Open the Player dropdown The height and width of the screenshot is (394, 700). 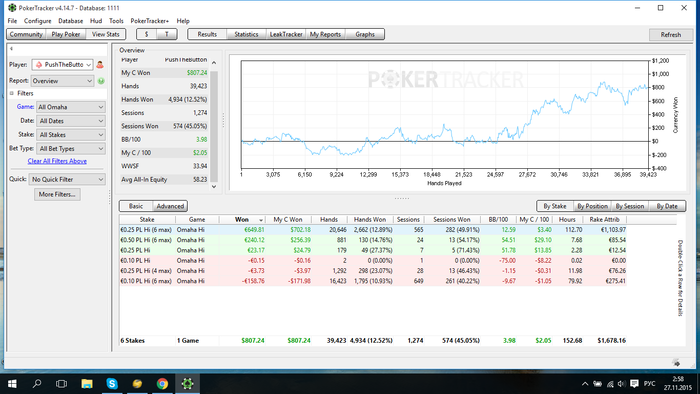pyautogui.click(x=62, y=65)
